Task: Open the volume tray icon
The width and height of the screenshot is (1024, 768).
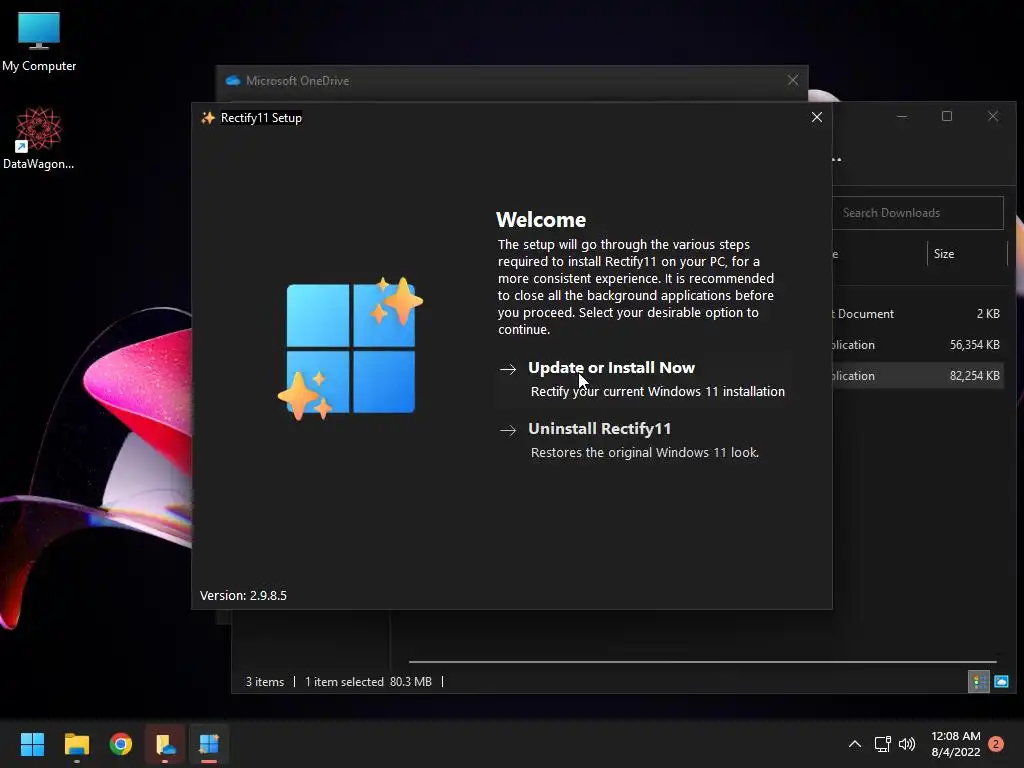Action: pyautogui.click(x=907, y=744)
